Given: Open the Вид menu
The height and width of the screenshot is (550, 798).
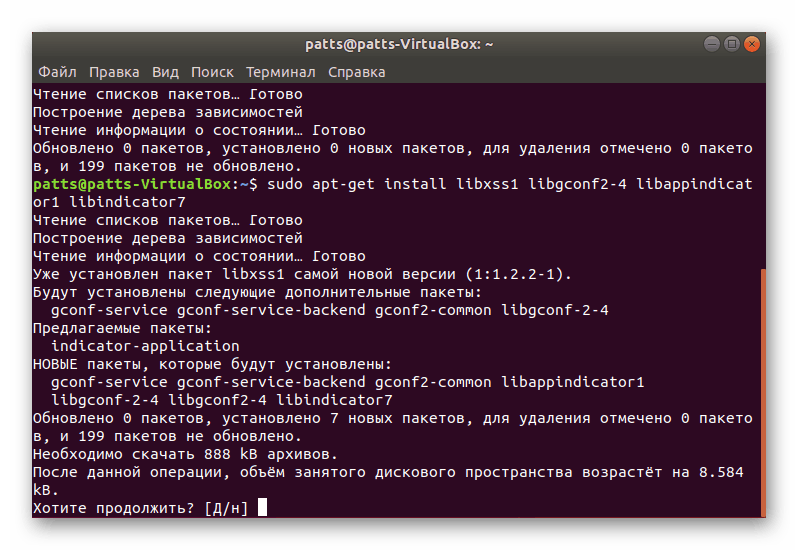Looking at the screenshot, I should [x=165, y=72].
